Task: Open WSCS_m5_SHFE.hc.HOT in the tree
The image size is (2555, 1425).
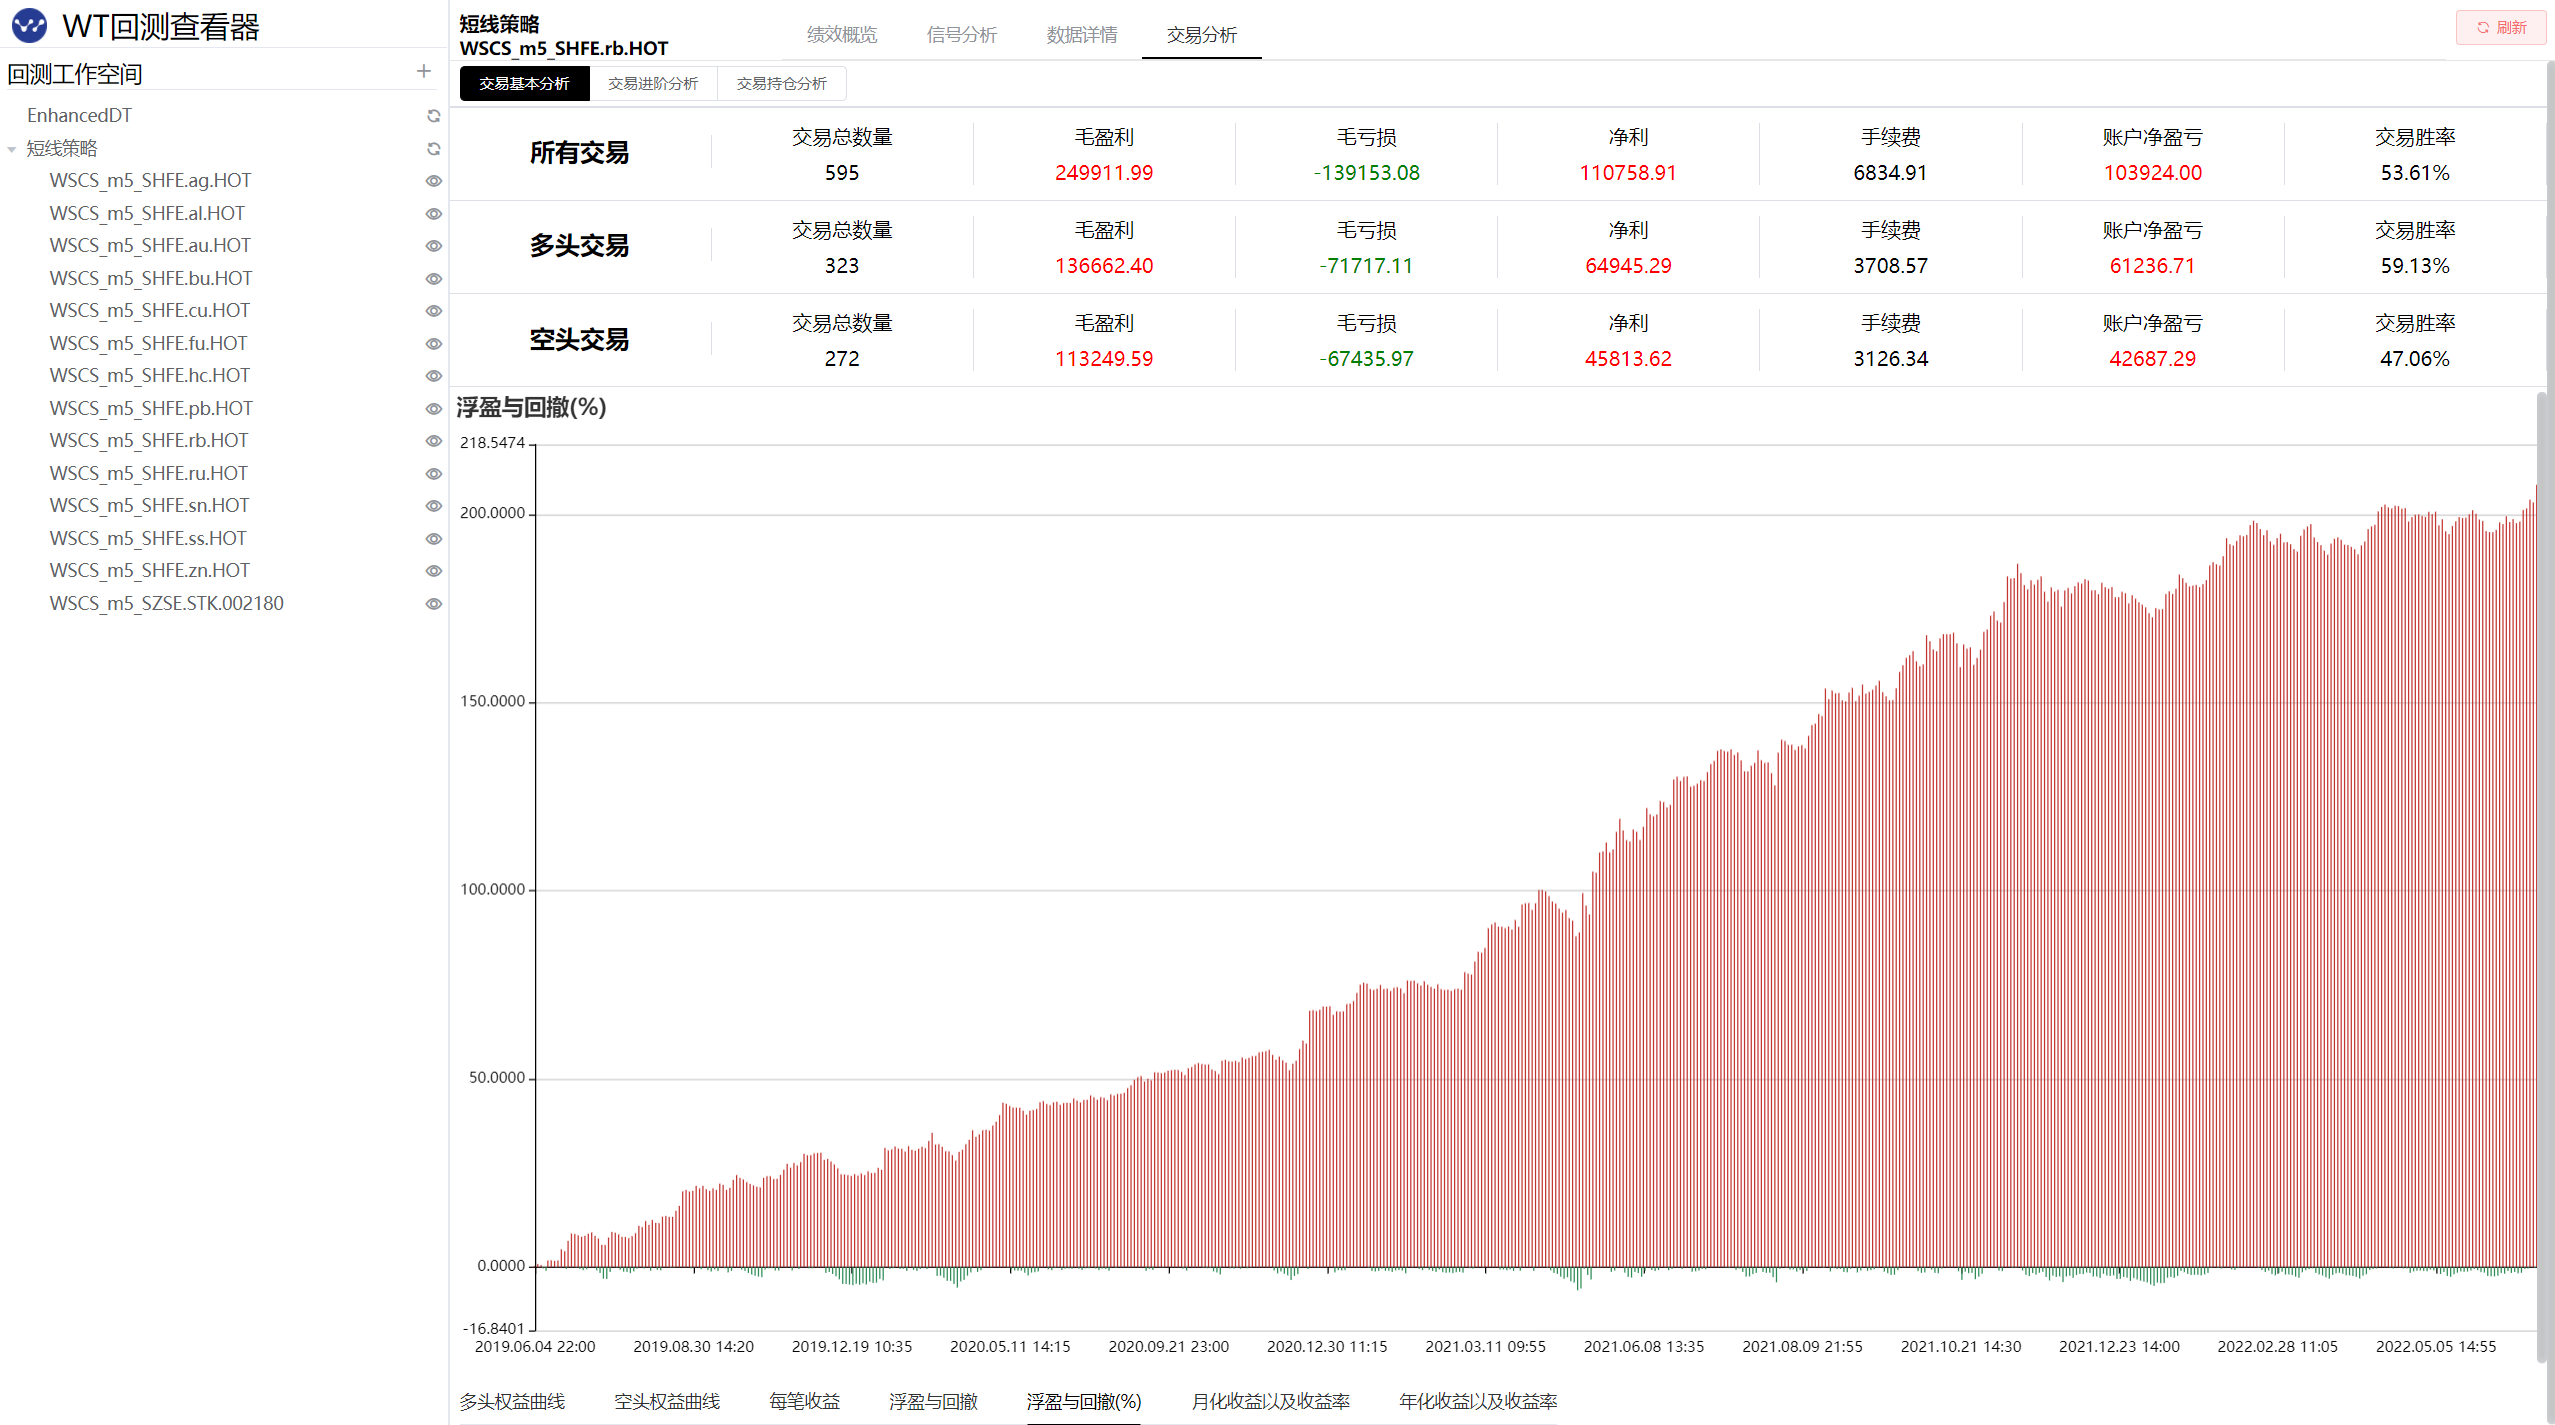Action: tap(150, 376)
